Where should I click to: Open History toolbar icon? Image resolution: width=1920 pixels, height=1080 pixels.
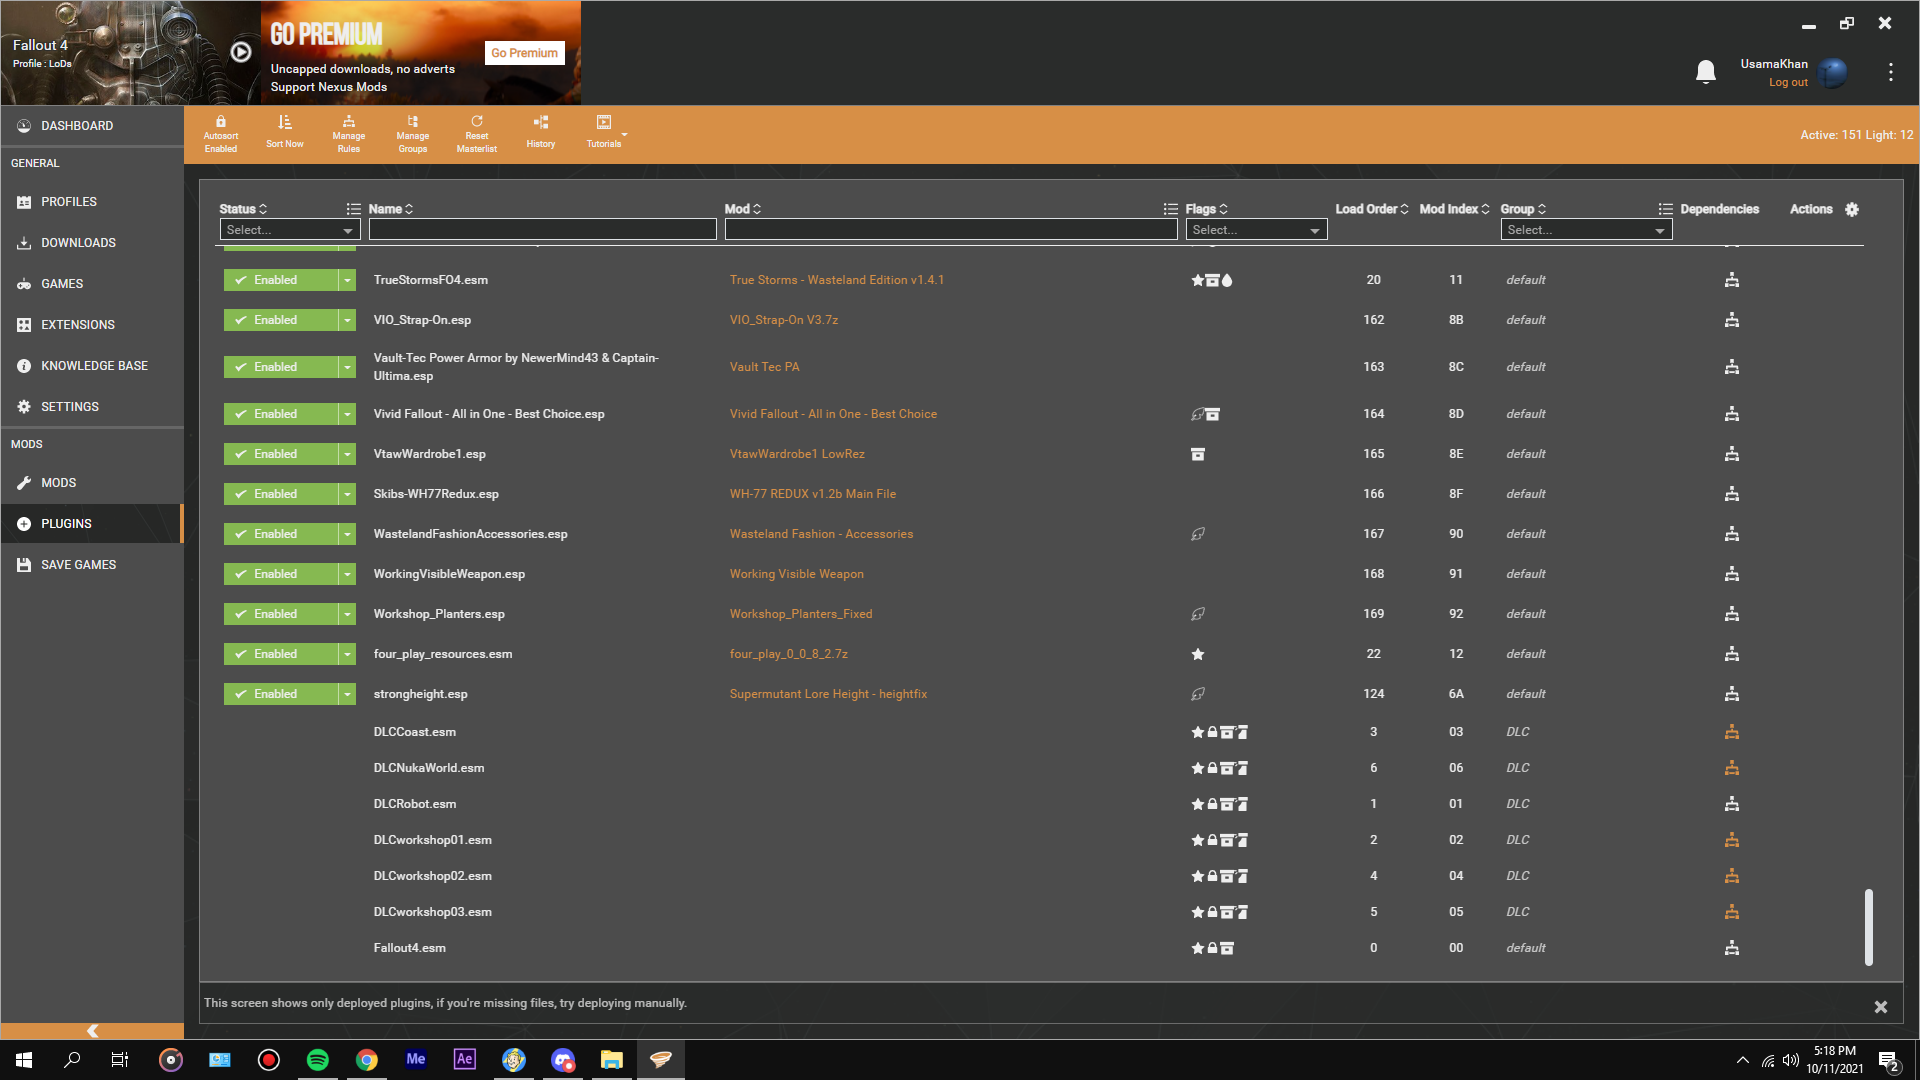(x=541, y=122)
